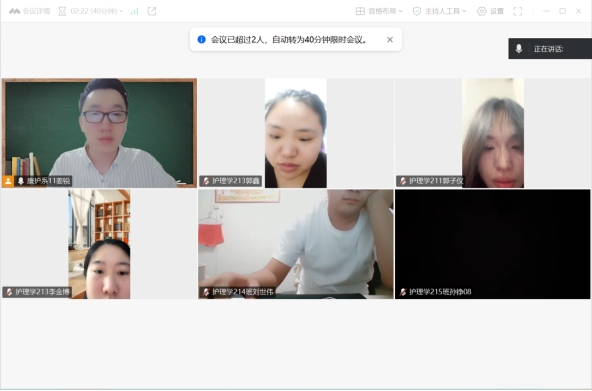Click the 主持人工具 shield icon

point(417,11)
